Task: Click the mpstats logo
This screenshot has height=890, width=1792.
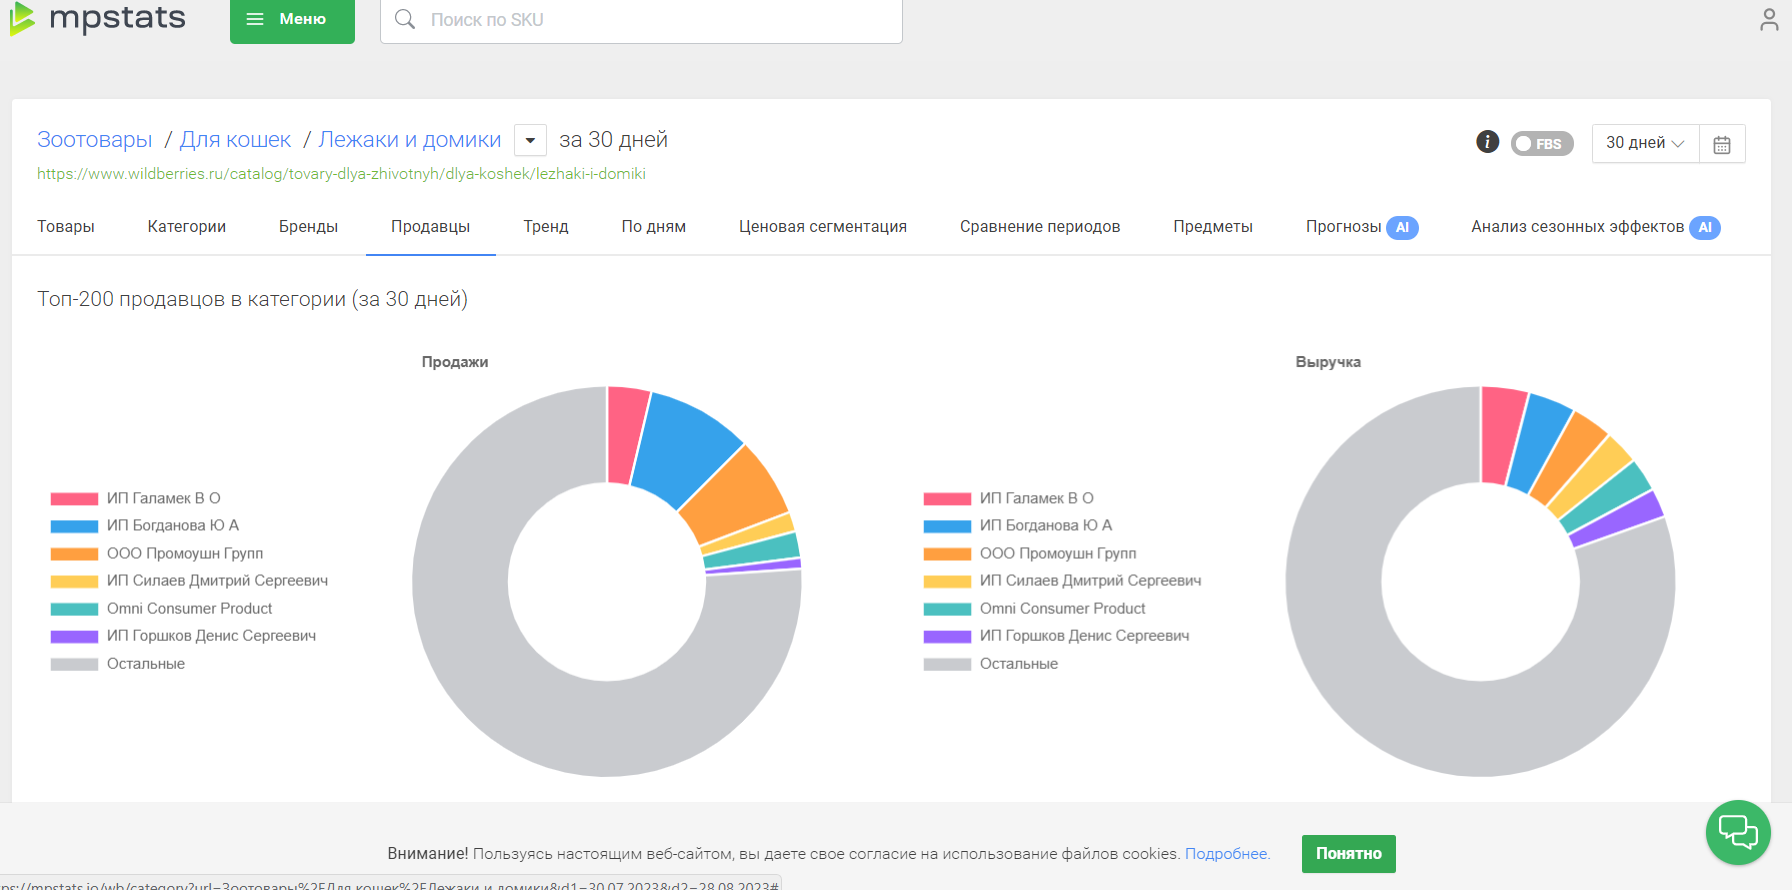Action: tap(98, 18)
